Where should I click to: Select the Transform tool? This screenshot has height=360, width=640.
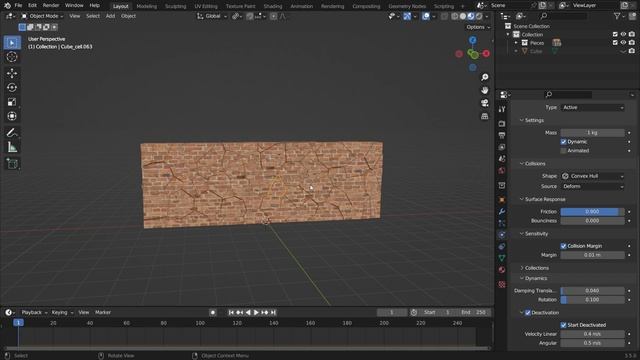[x=12, y=116]
